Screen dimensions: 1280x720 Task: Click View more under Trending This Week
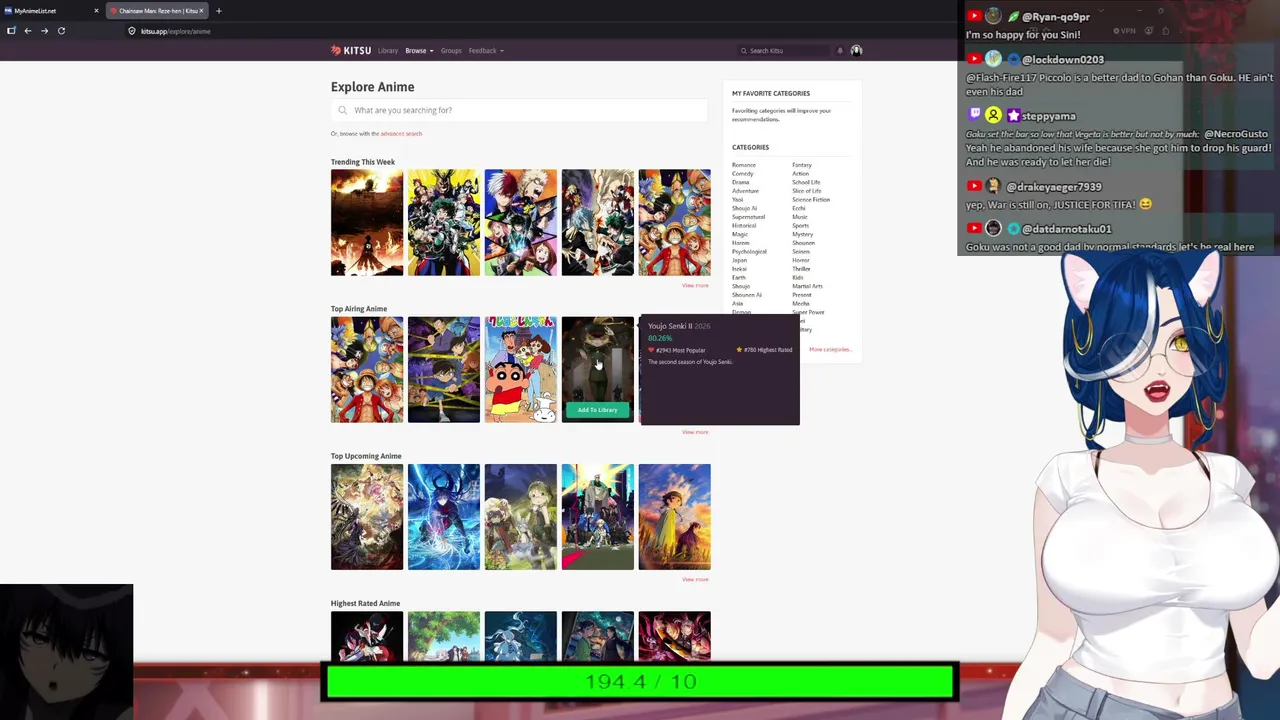(695, 286)
